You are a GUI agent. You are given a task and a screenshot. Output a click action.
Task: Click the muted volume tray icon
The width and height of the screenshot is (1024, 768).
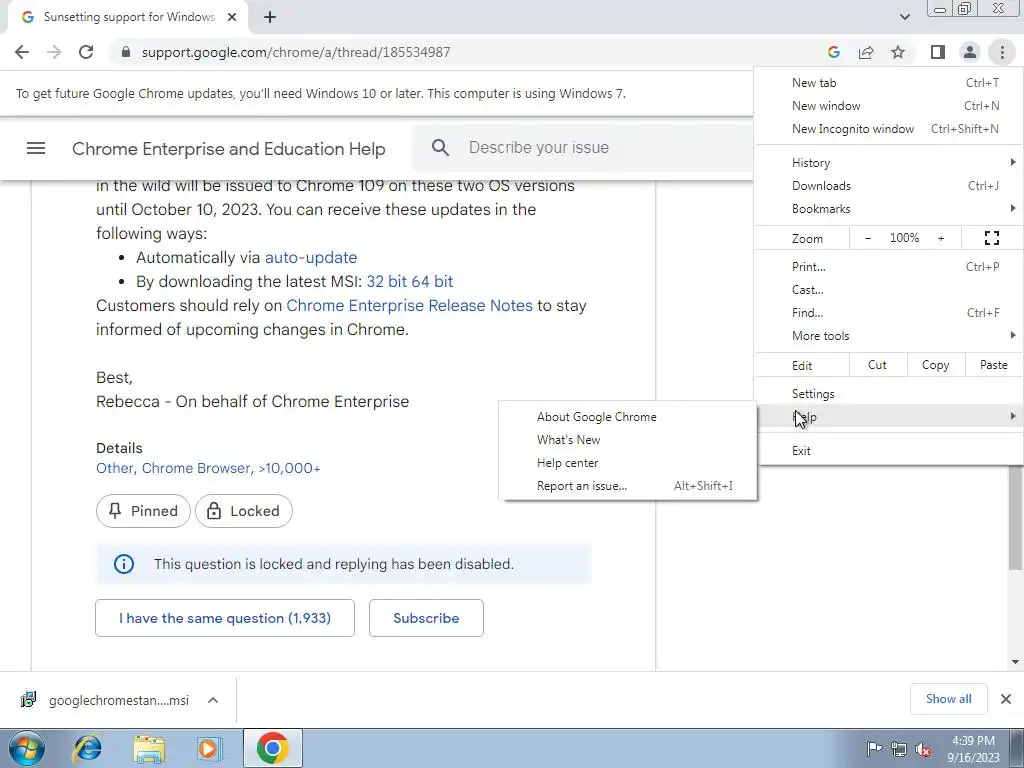tap(922, 749)
